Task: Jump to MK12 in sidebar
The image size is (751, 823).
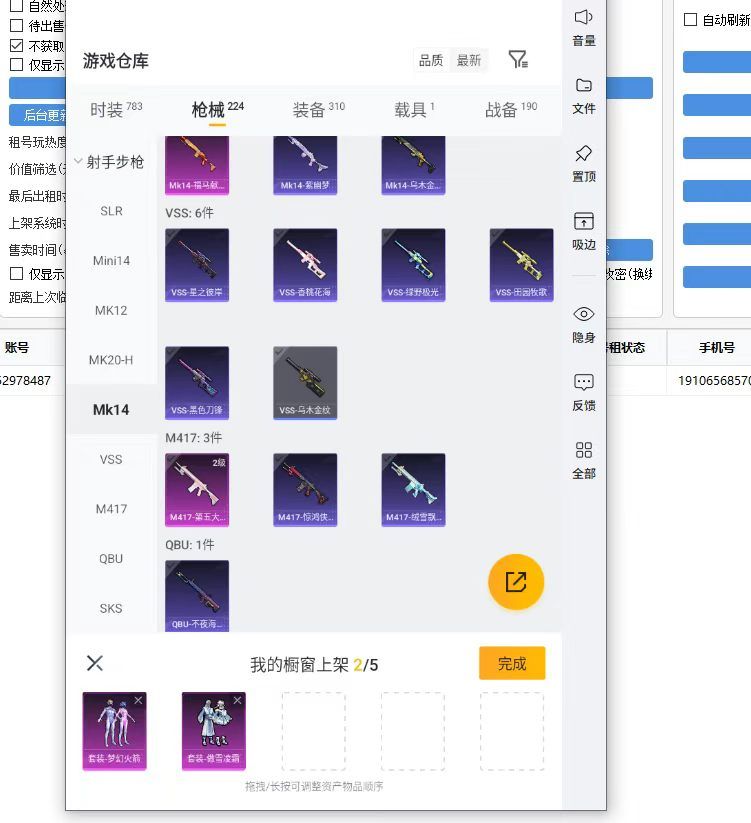Action: click(111, 310)
